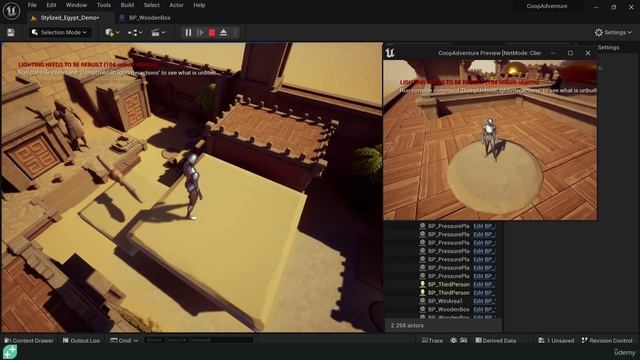The width and height of the screenshot is (640, 360).
Task: Open the Edit menu
Action: point(51,5)
